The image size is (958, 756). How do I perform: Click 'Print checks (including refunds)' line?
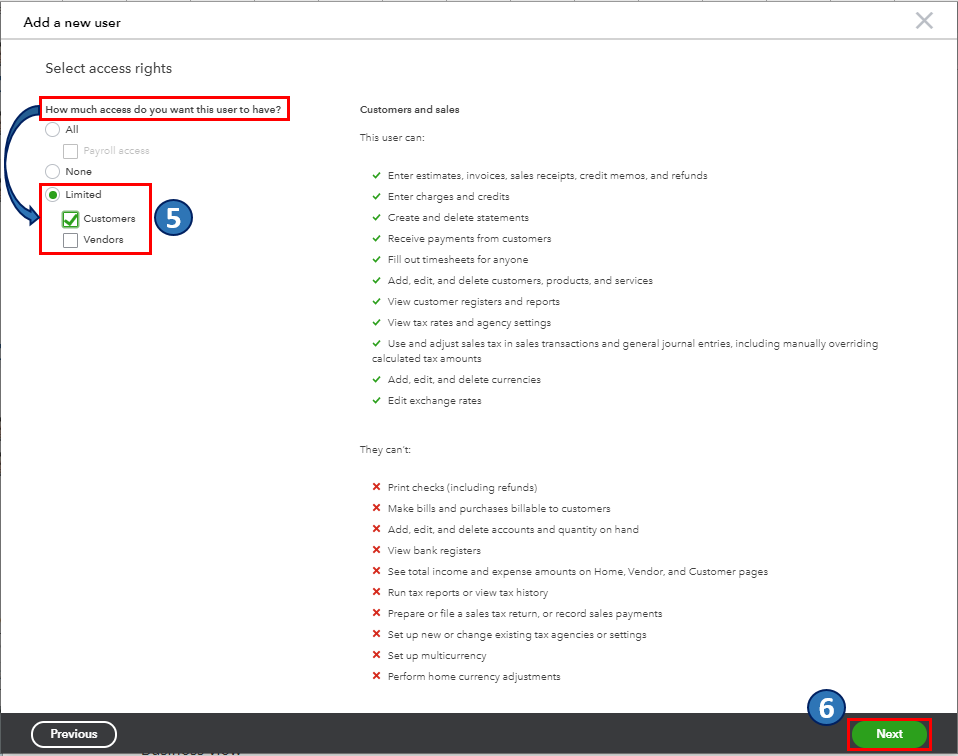[463, 488]
